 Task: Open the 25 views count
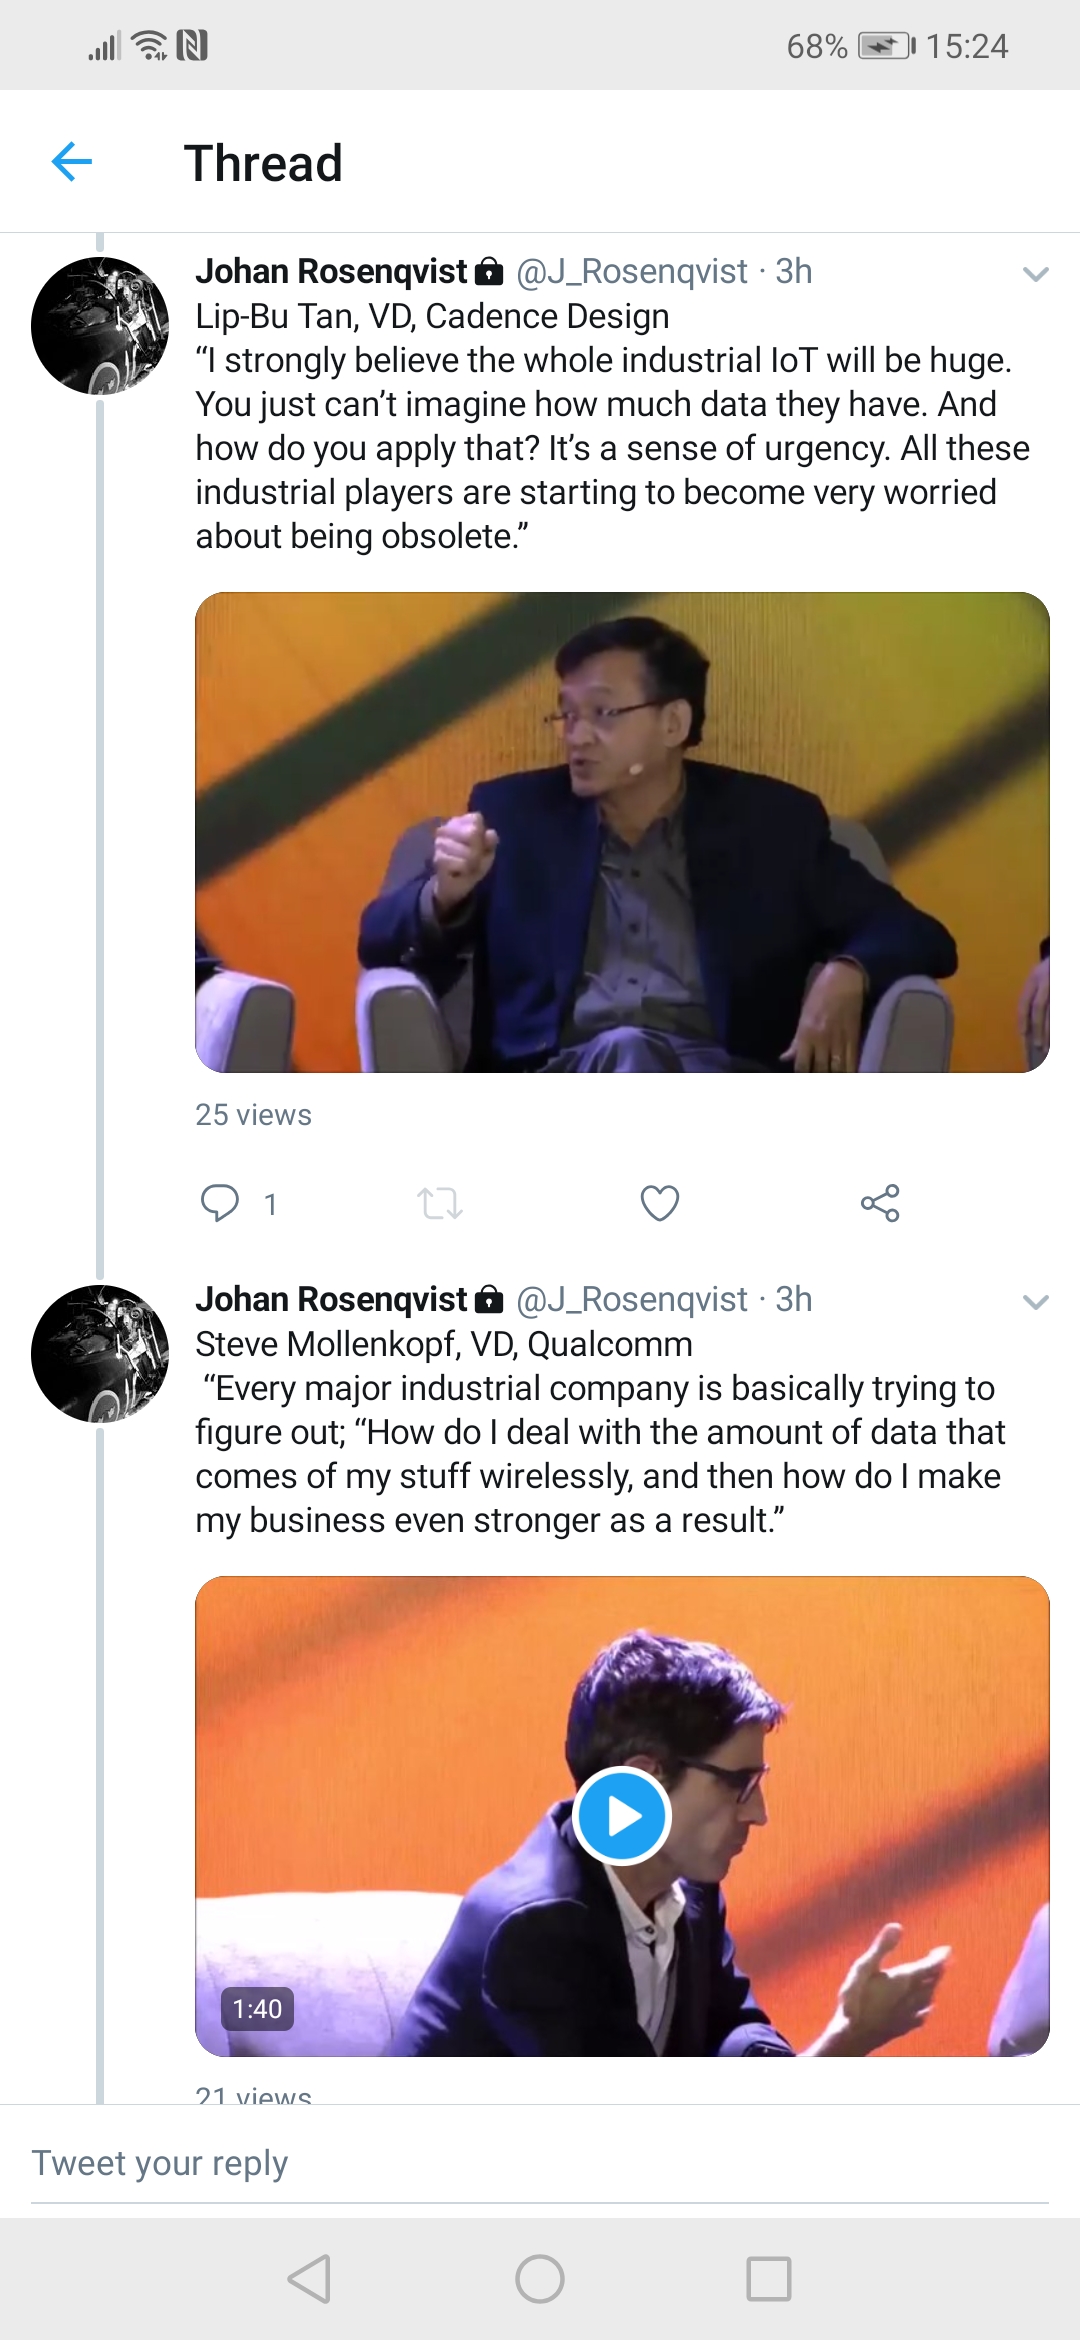pos(254,1115)
